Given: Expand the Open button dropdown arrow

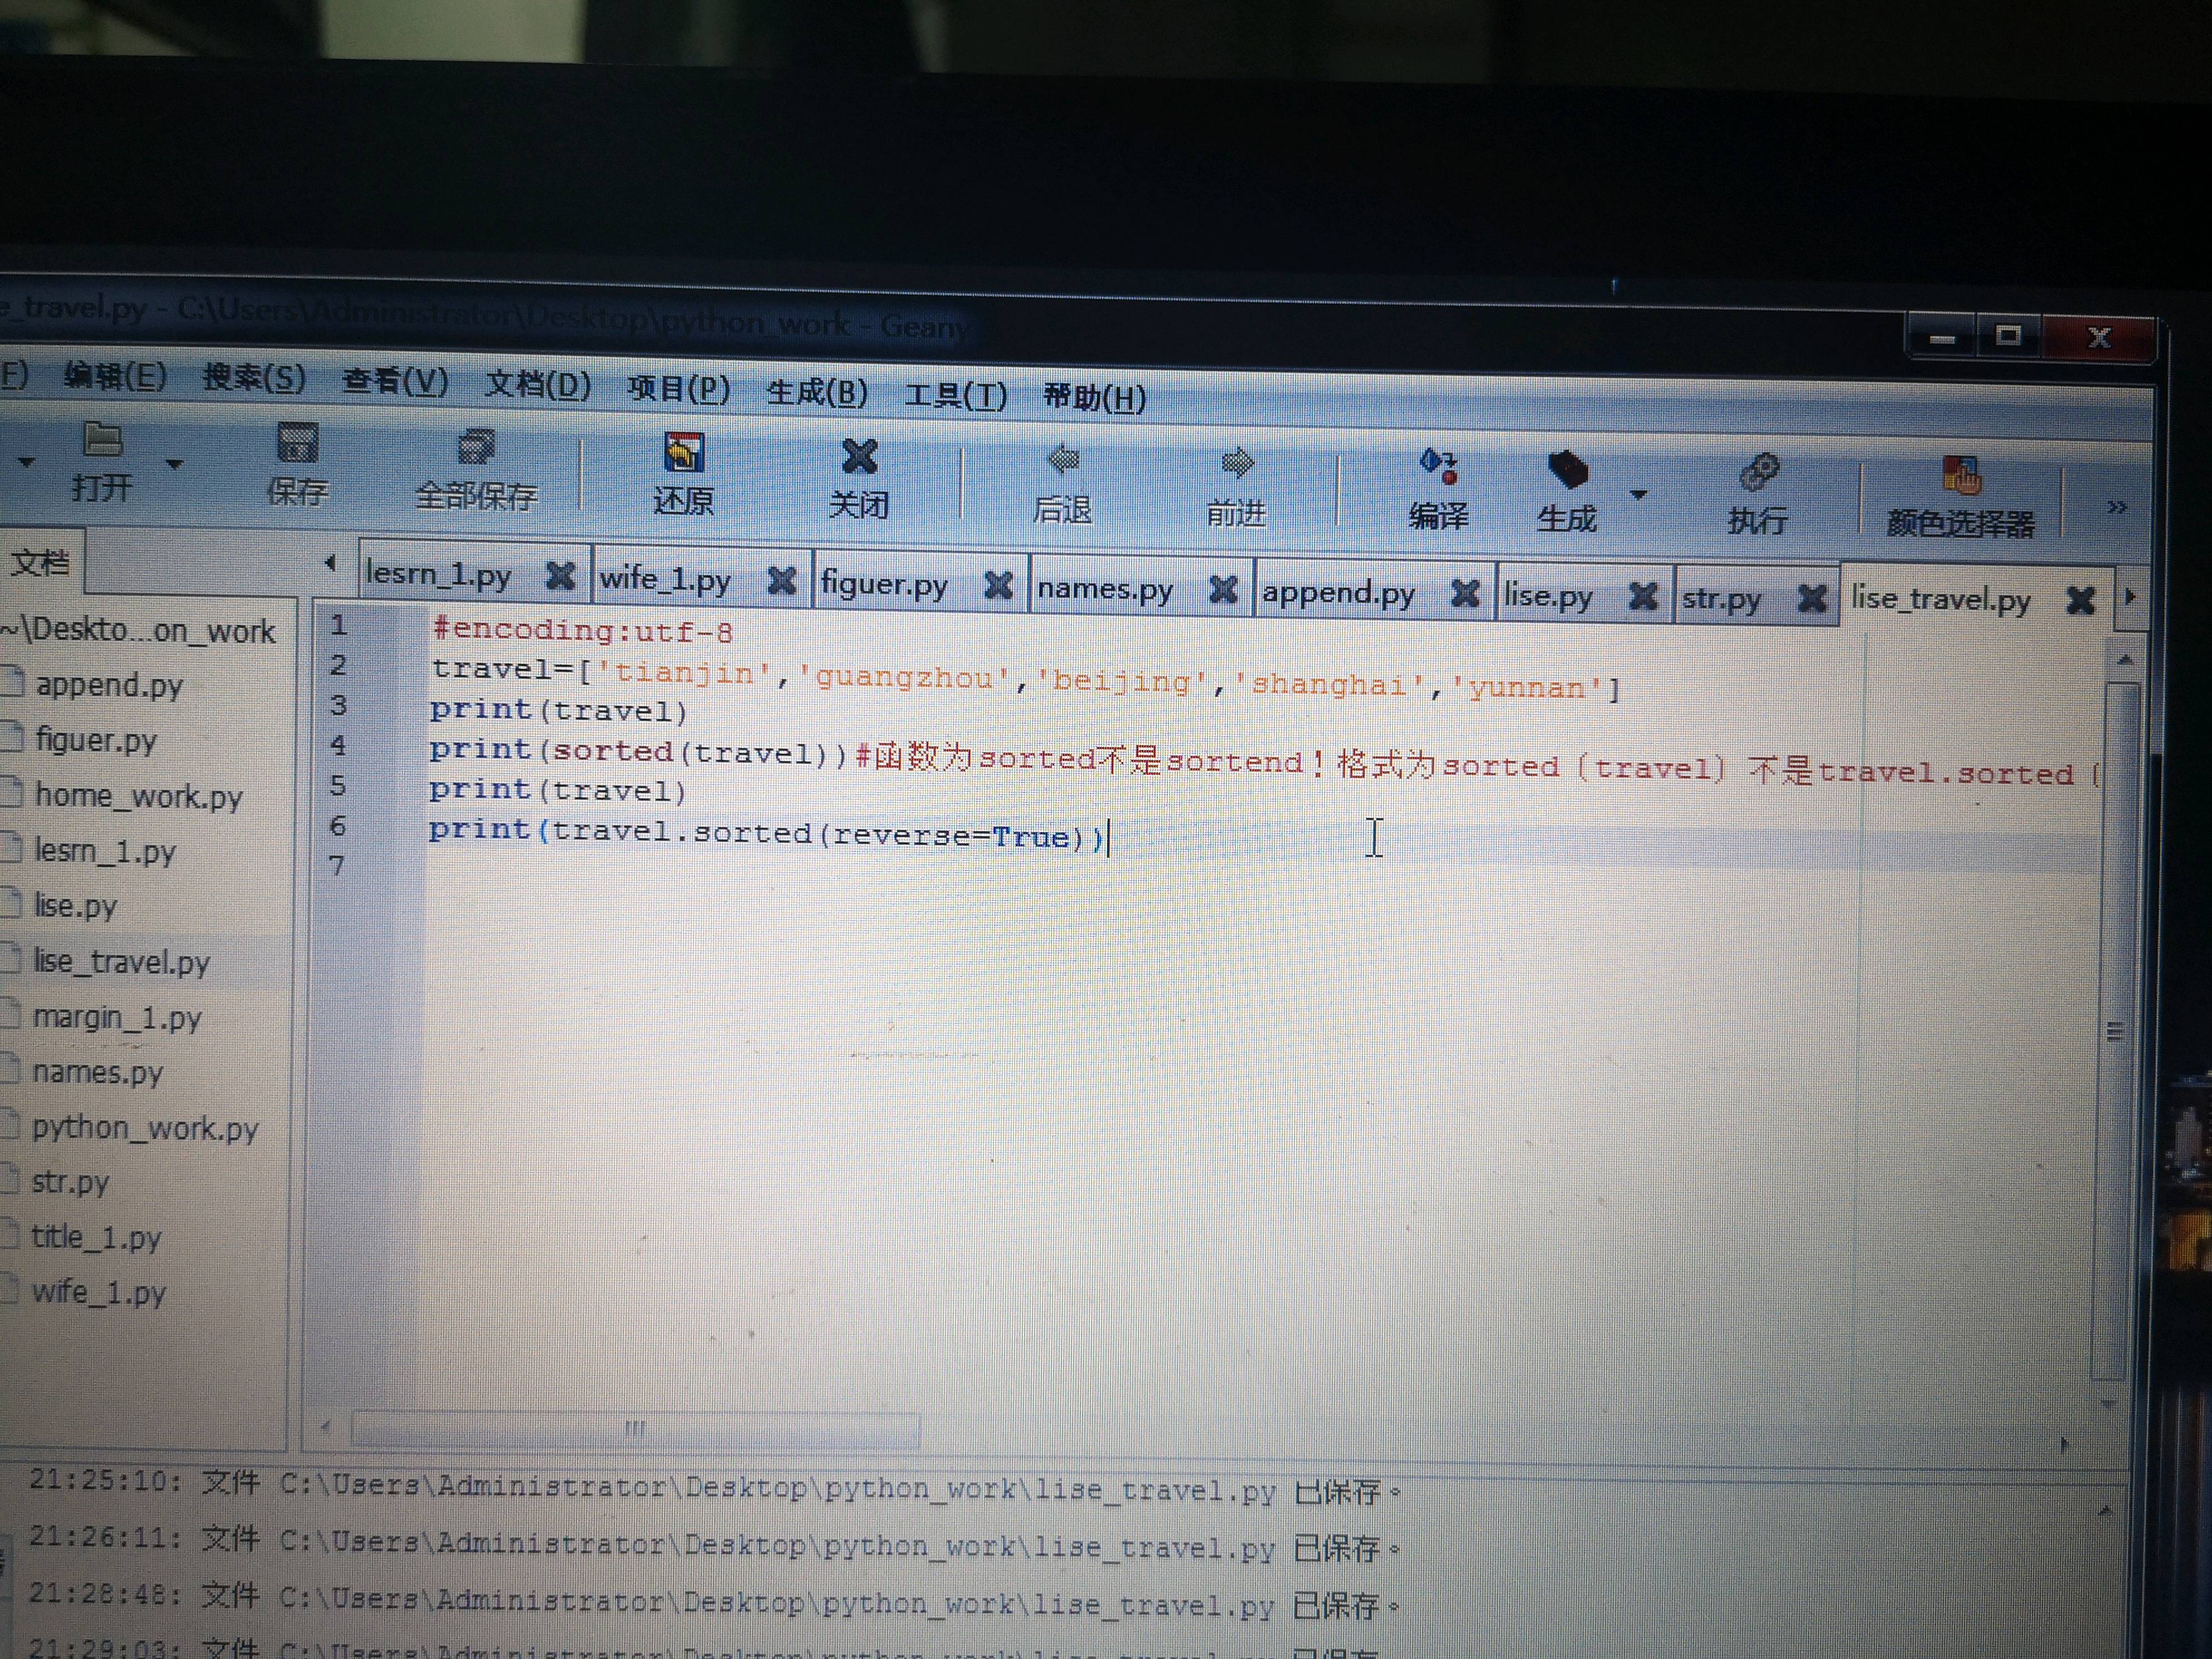Looking at the screenshot, I should coord(174,465).
